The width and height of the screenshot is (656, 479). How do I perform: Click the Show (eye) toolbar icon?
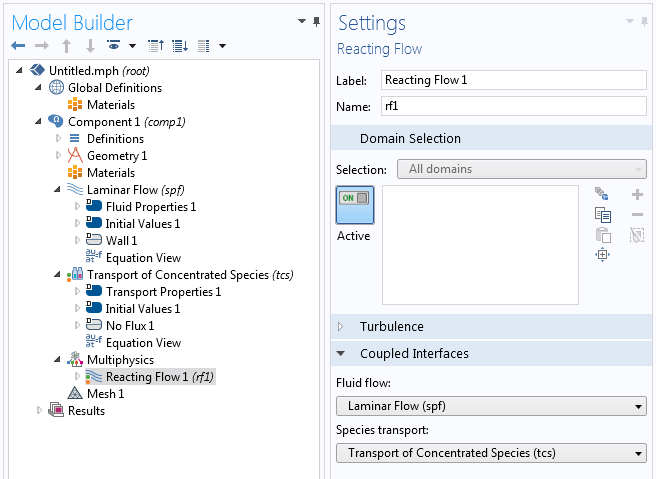tap(114, 46)
